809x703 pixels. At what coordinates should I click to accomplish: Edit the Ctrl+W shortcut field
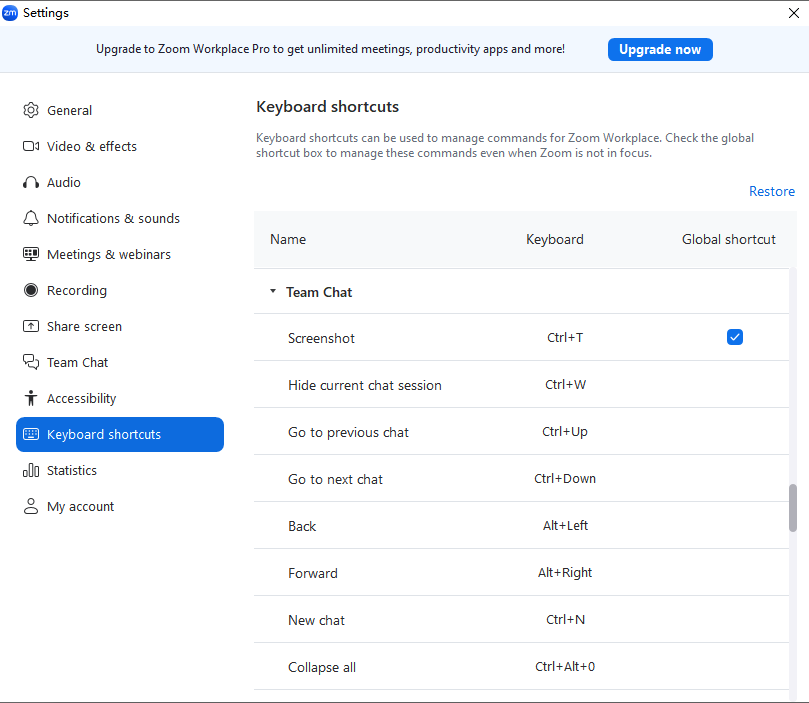565,385
